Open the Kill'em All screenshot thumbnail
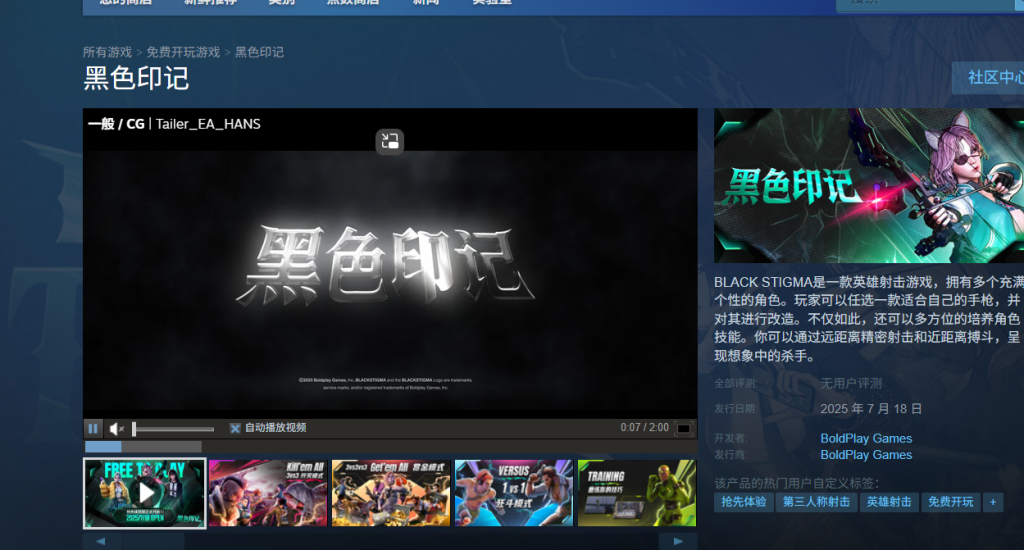The height and width of the screenshot is (550, 1024). click(268, 493)
